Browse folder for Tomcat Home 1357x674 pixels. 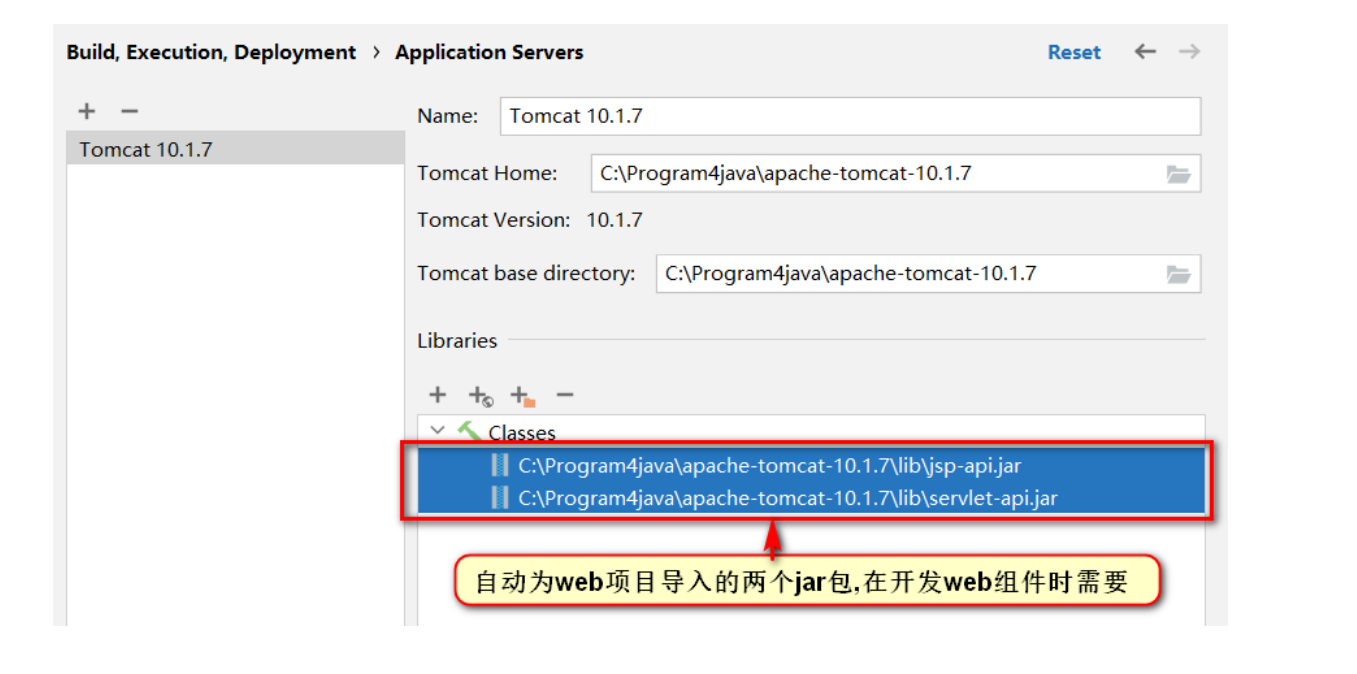[x=1179, y=174]
